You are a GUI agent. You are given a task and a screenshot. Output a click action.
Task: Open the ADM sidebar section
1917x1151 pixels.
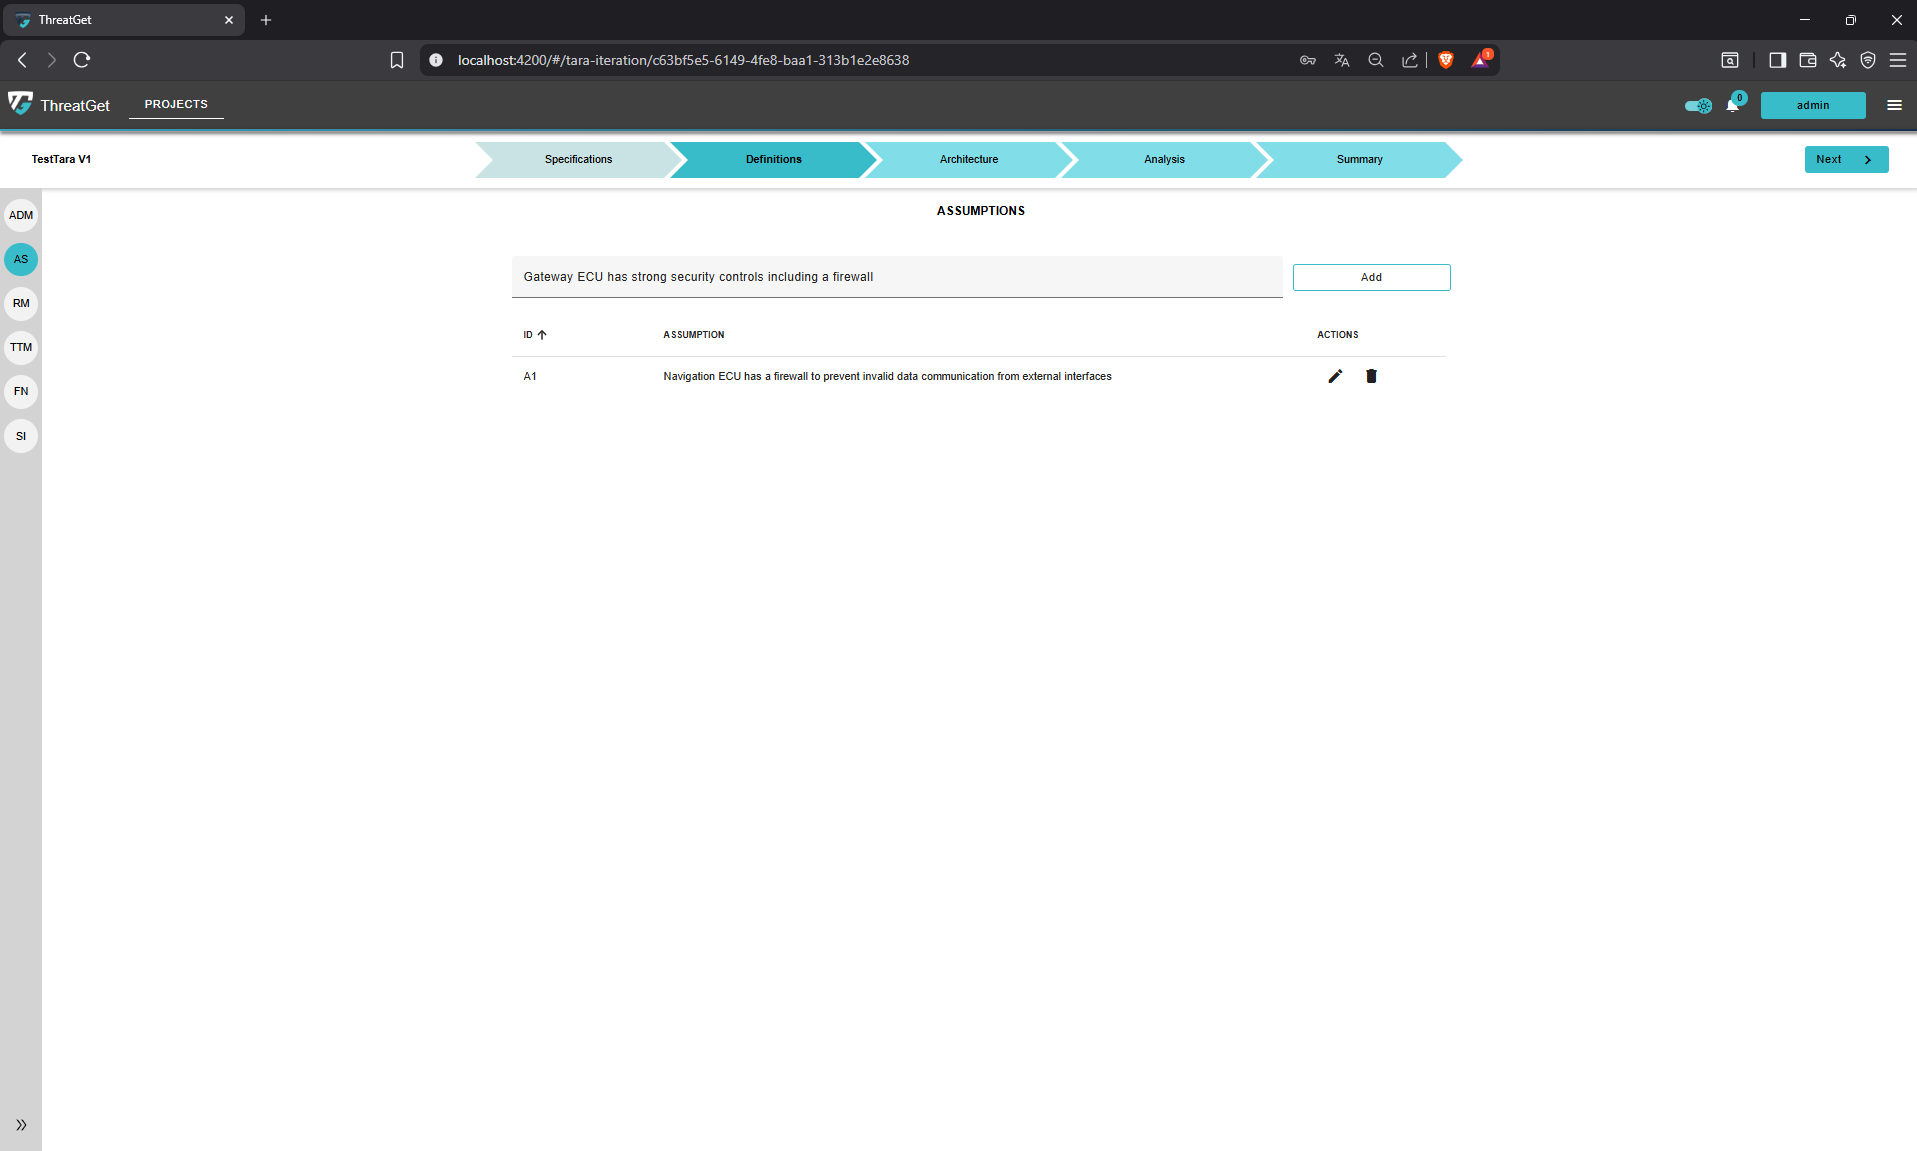click(21, 215)
